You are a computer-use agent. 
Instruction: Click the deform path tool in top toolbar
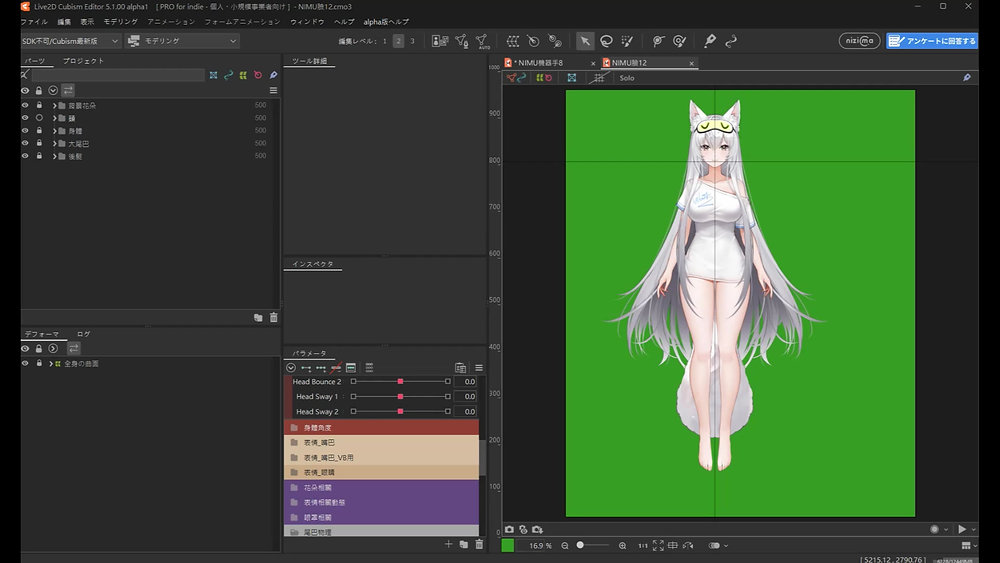731,41
